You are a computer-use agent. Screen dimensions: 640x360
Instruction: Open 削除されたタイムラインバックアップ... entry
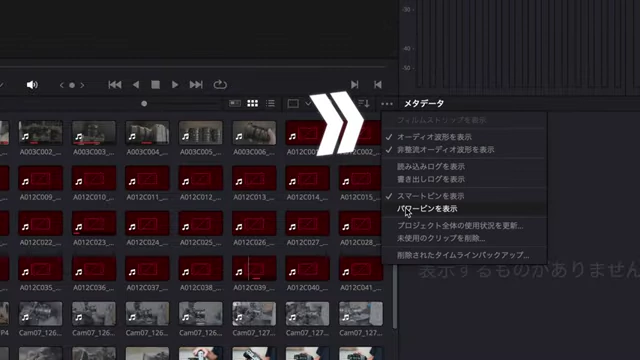(x=464, y=255)
